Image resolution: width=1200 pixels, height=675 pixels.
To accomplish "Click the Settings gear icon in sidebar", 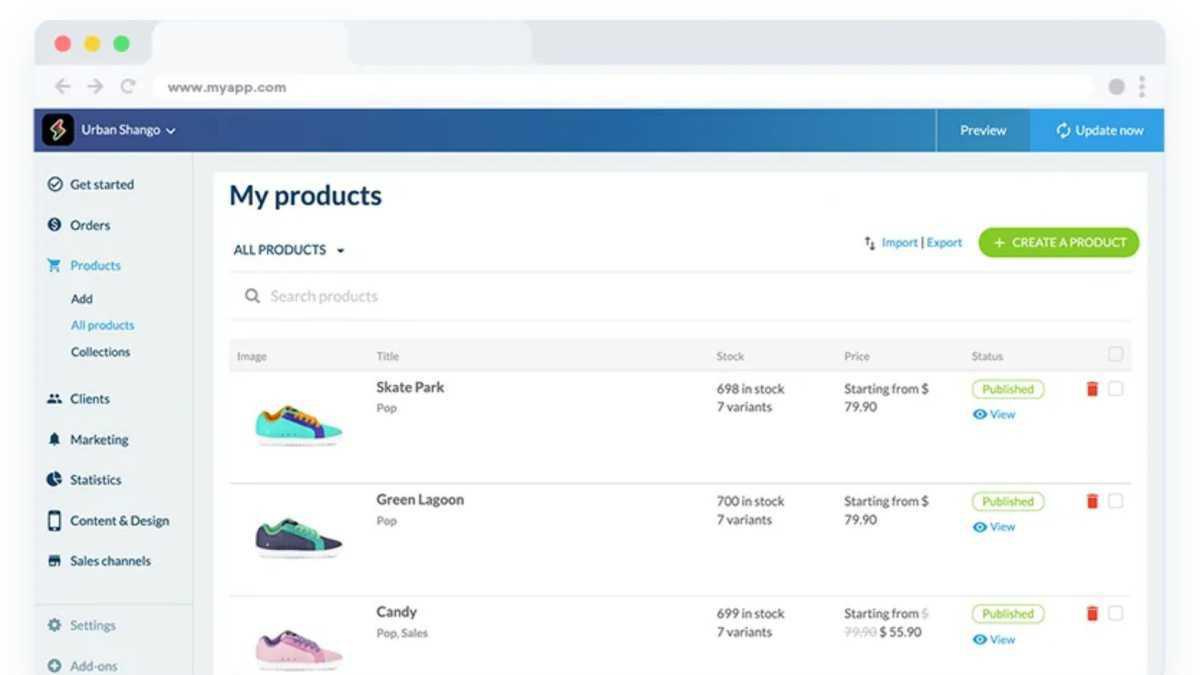I will coord(54,625).
